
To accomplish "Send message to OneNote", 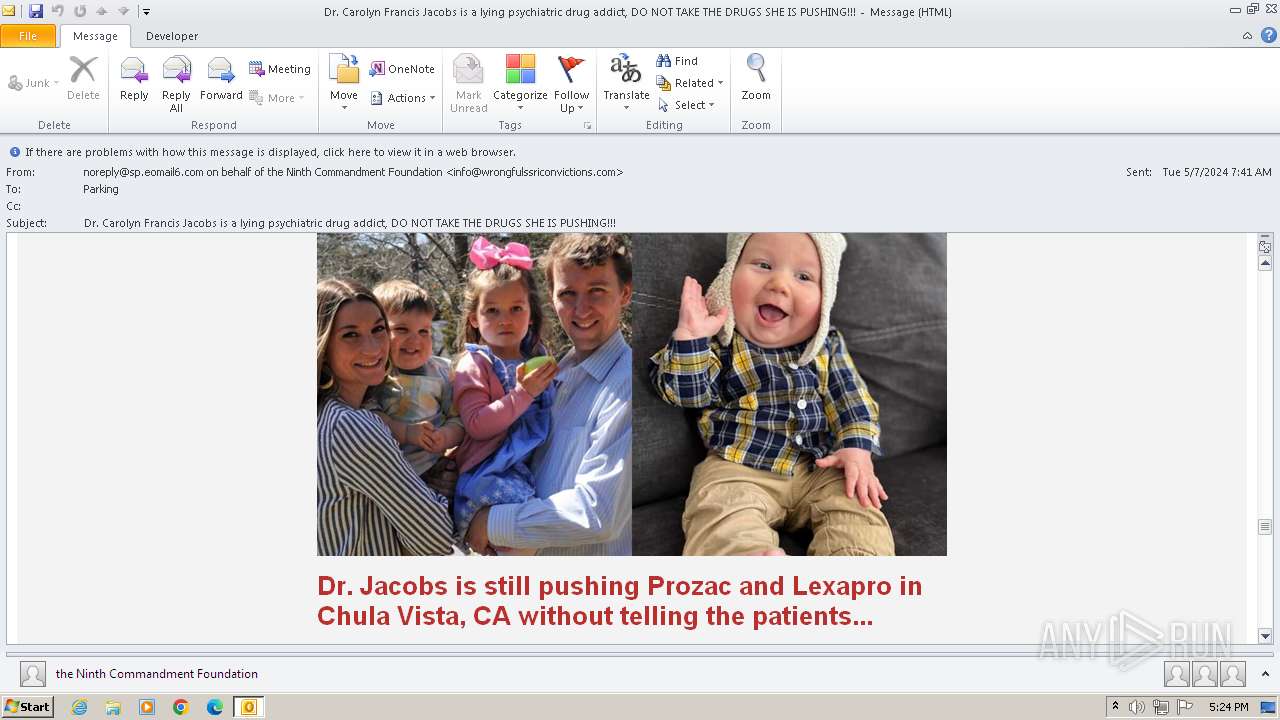I will (402, 69).
